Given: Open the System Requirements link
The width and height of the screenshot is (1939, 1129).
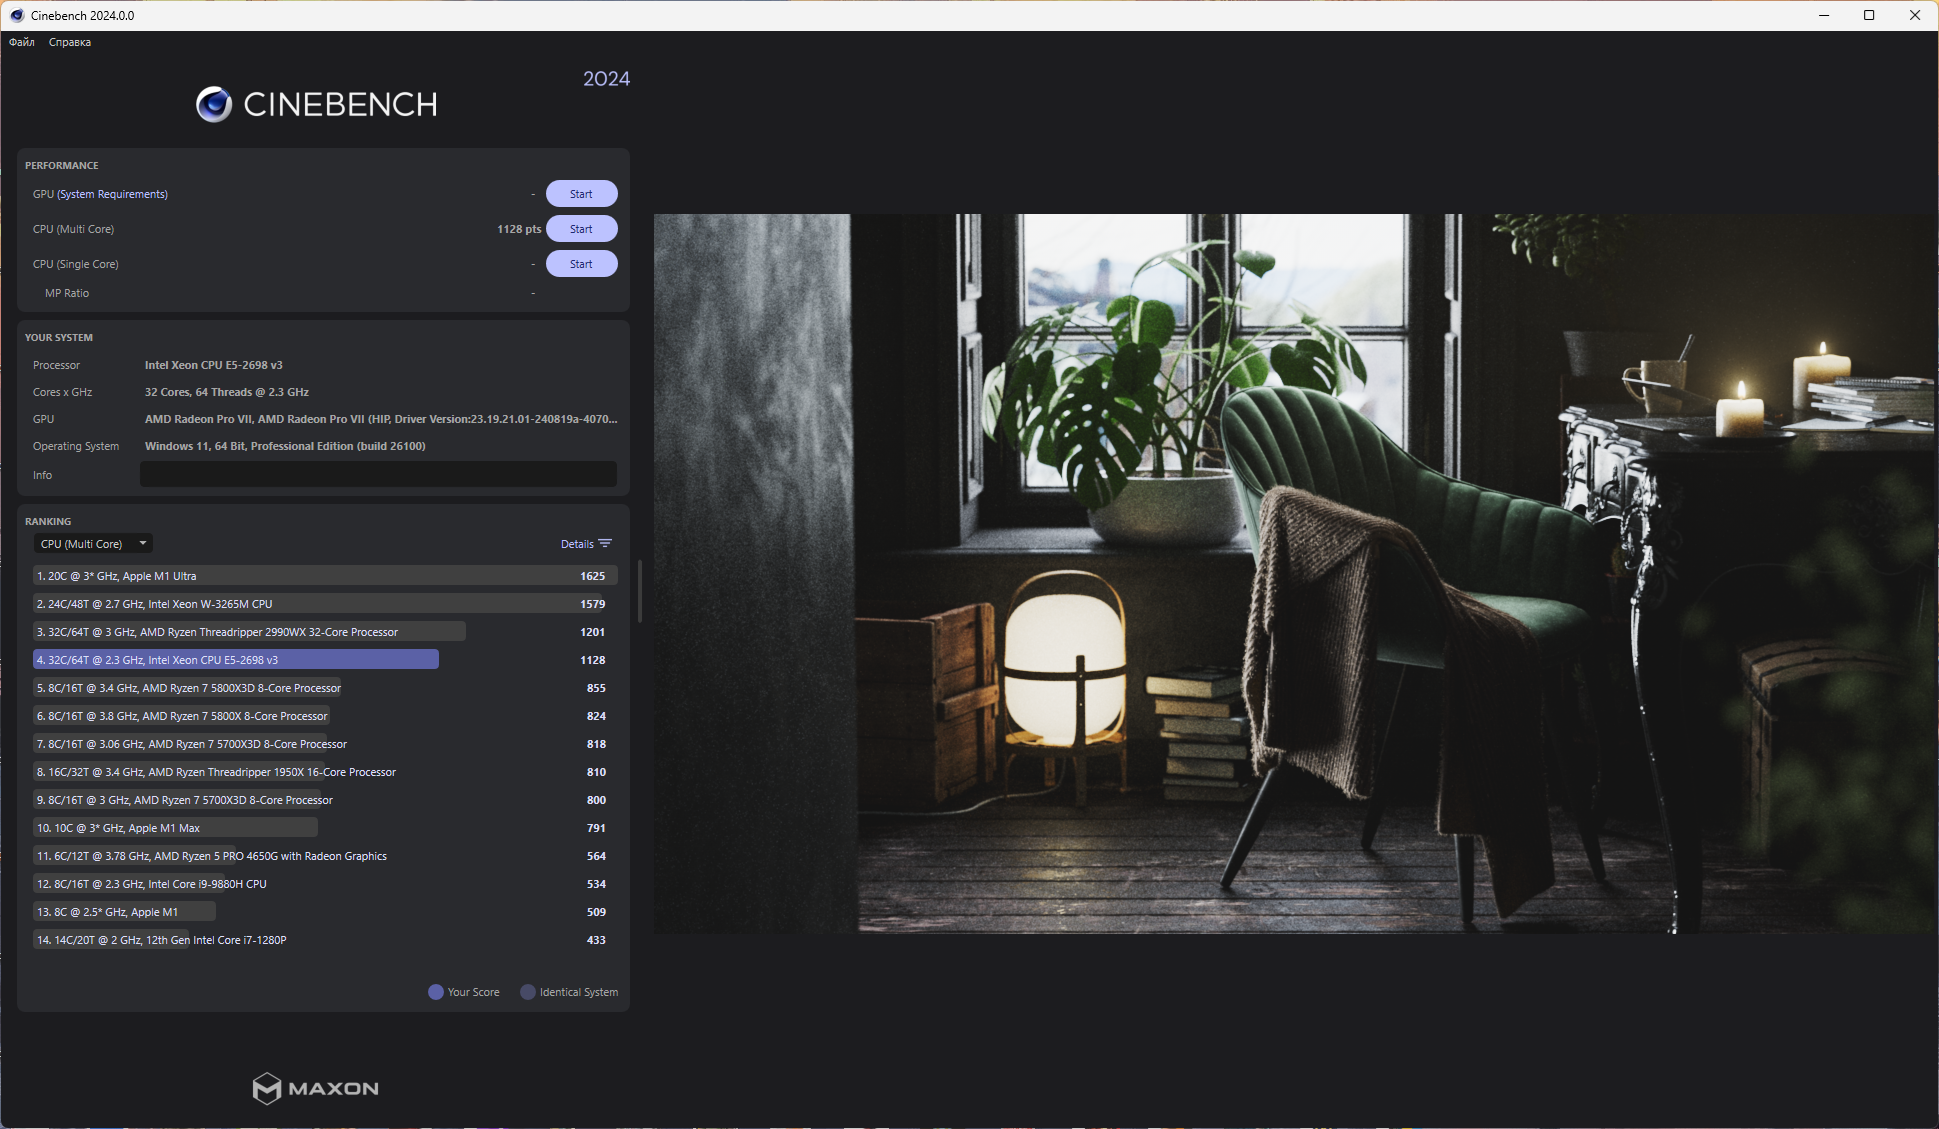Looking at the screenshot, I should click(113, 194).
